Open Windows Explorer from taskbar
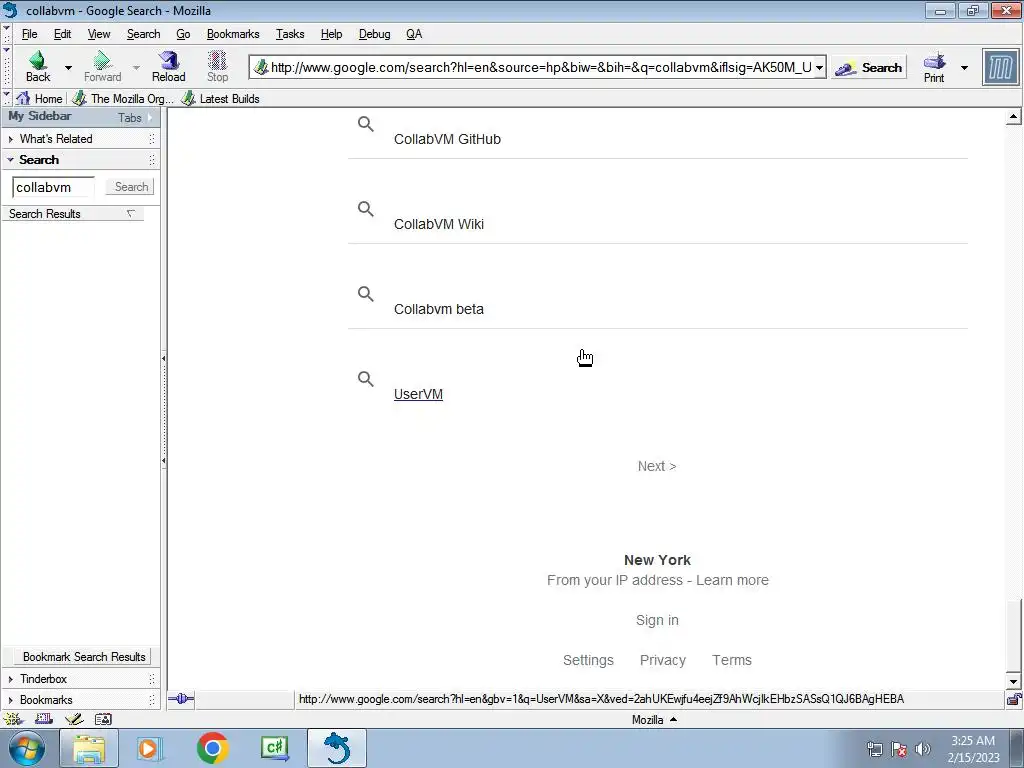This screenshot has width=1024, height=768. tap(89, 748)
